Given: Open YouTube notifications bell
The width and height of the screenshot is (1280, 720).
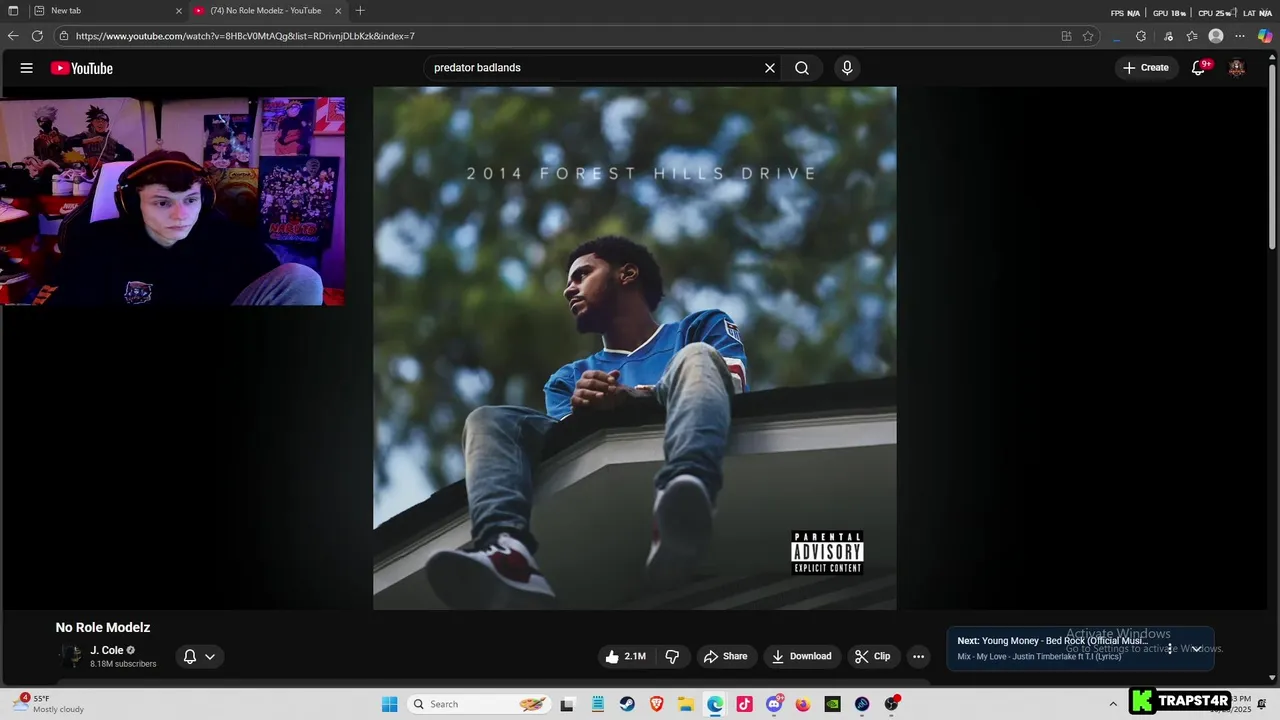Looking at the screenshot, I should (x=1199, y=68).
